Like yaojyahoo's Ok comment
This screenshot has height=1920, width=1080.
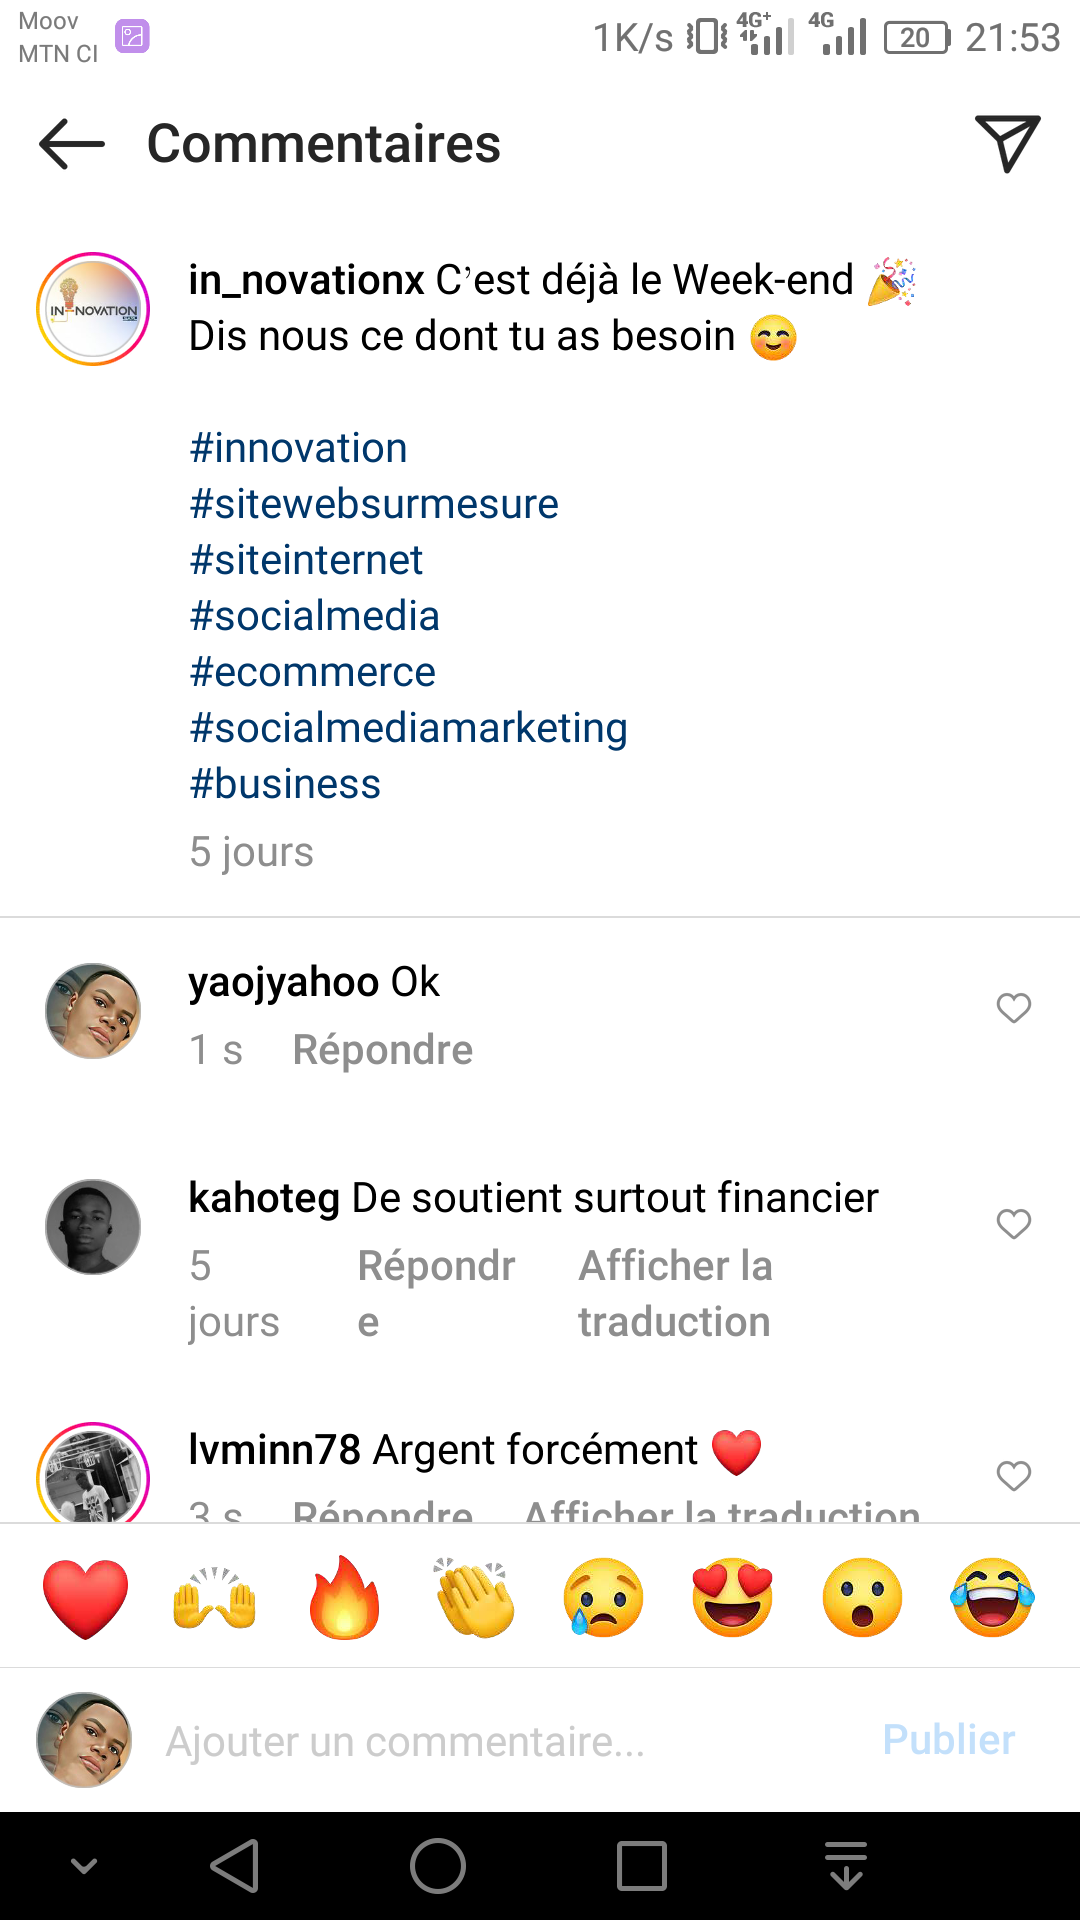(x=1013, y=1008)
